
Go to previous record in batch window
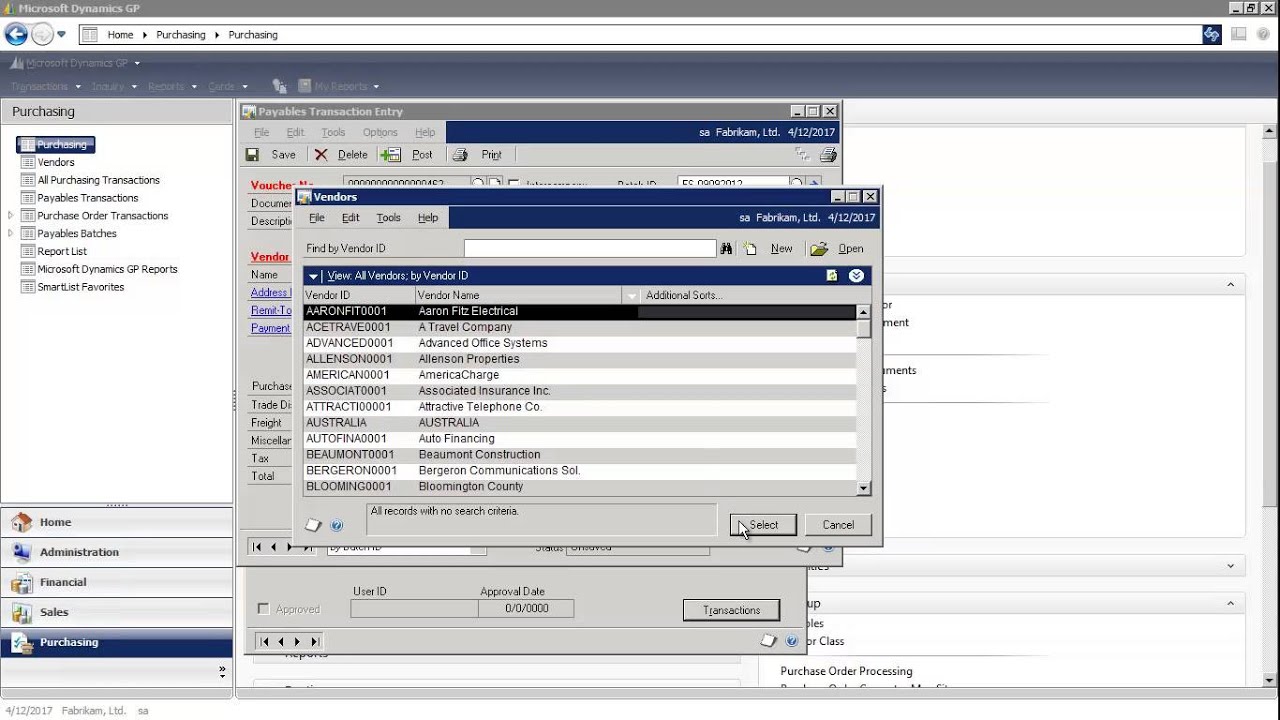[x=281, y=642]
